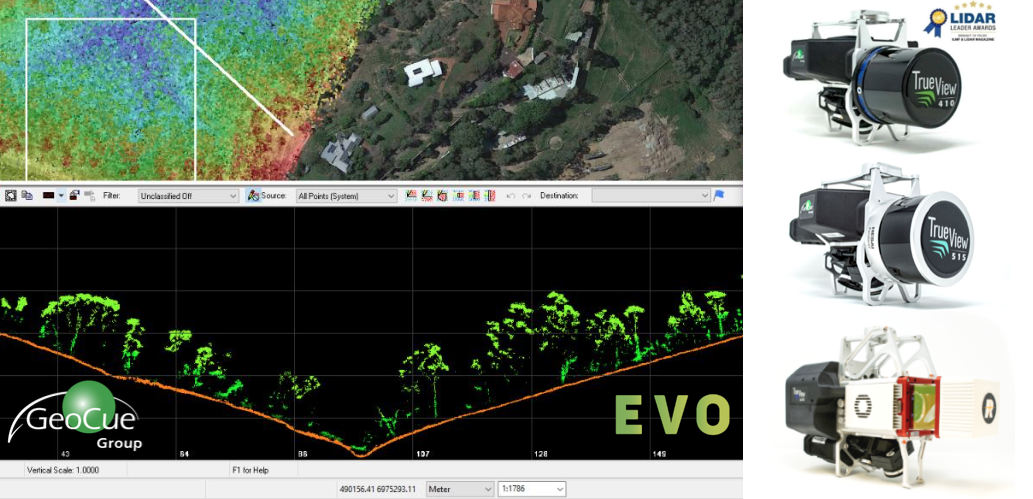Screen dimensions: 1033x499
Task: Click the LIDAR Leader Awards badge
Action: [x=961, y=24]
